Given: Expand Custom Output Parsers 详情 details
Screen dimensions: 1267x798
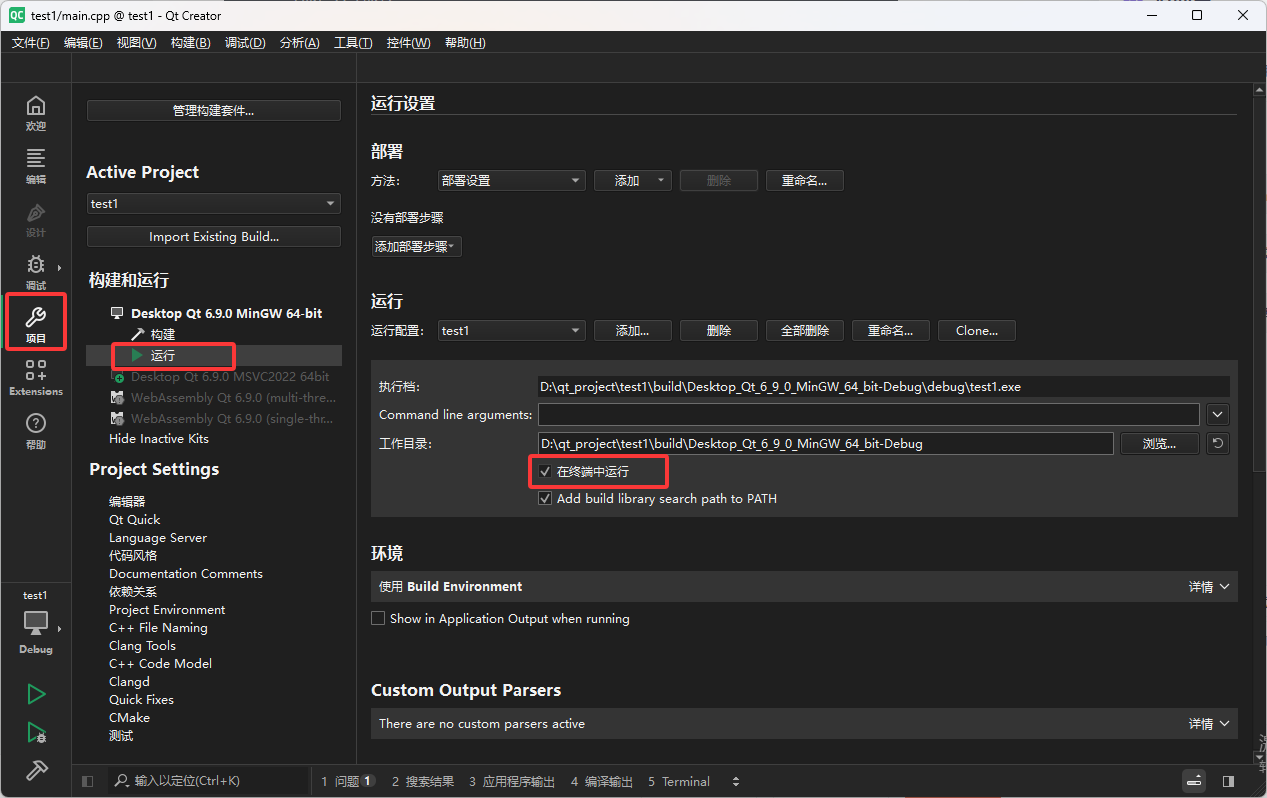Looking at the screenshot, I should [1209, 724].
